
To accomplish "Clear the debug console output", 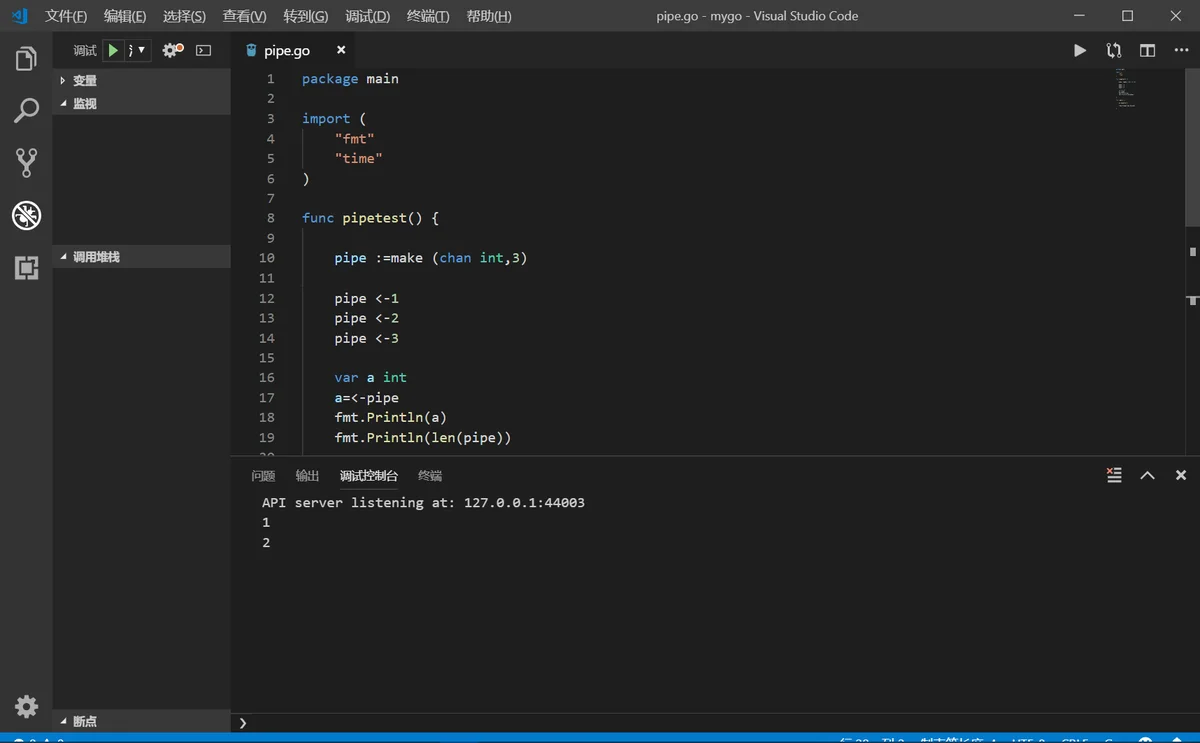I will [1114, 475].
